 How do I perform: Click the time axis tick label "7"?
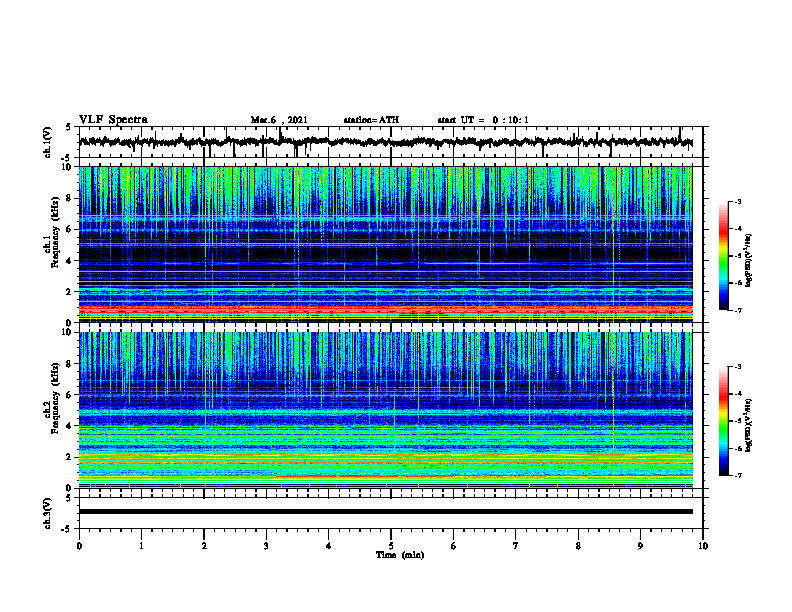(516, 546)
